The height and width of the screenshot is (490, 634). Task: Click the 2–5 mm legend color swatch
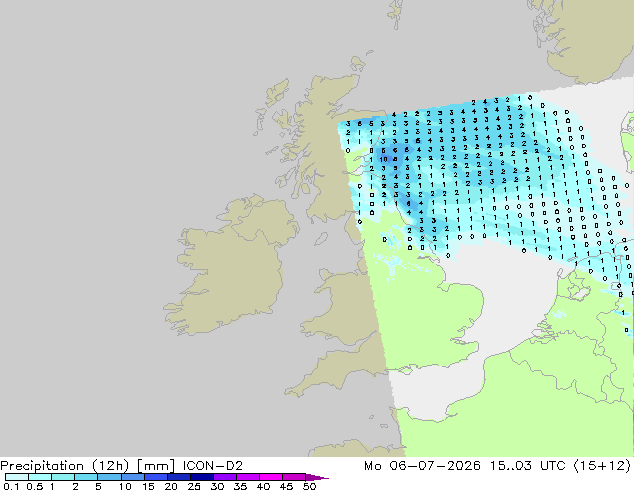[x=86, y=477]
